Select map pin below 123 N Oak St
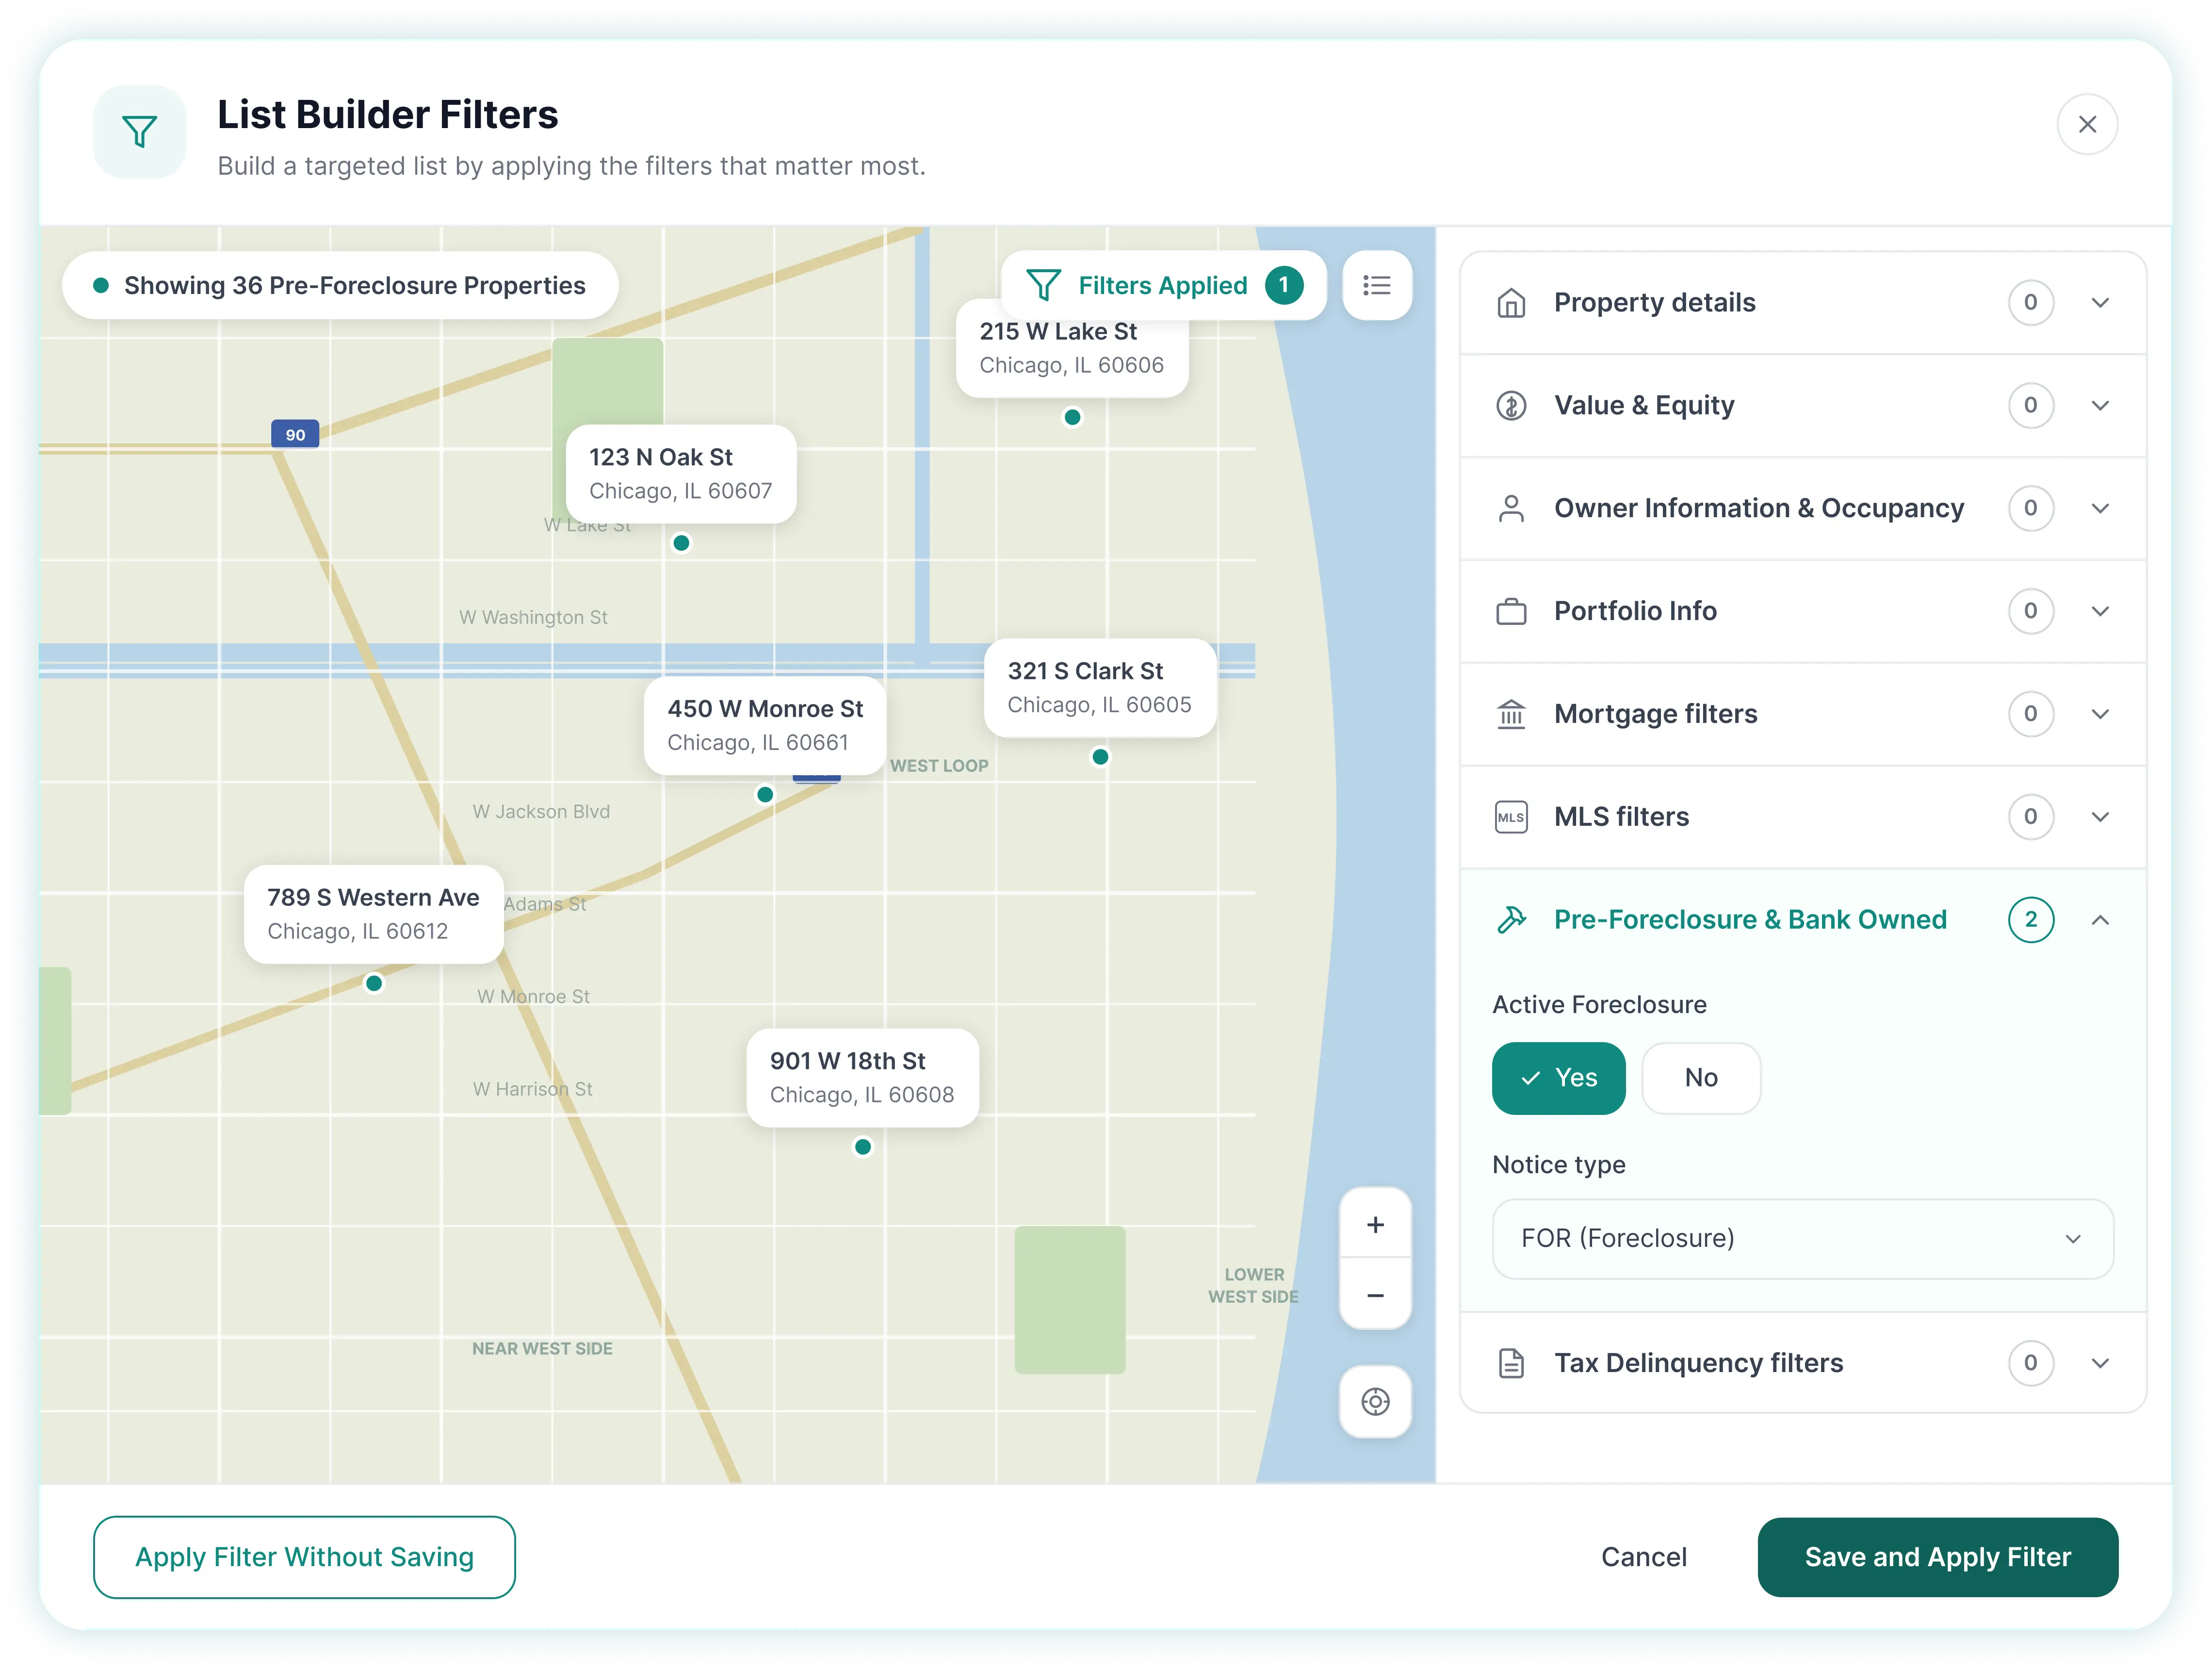The image size is (2212, 1669). (681, 543)
